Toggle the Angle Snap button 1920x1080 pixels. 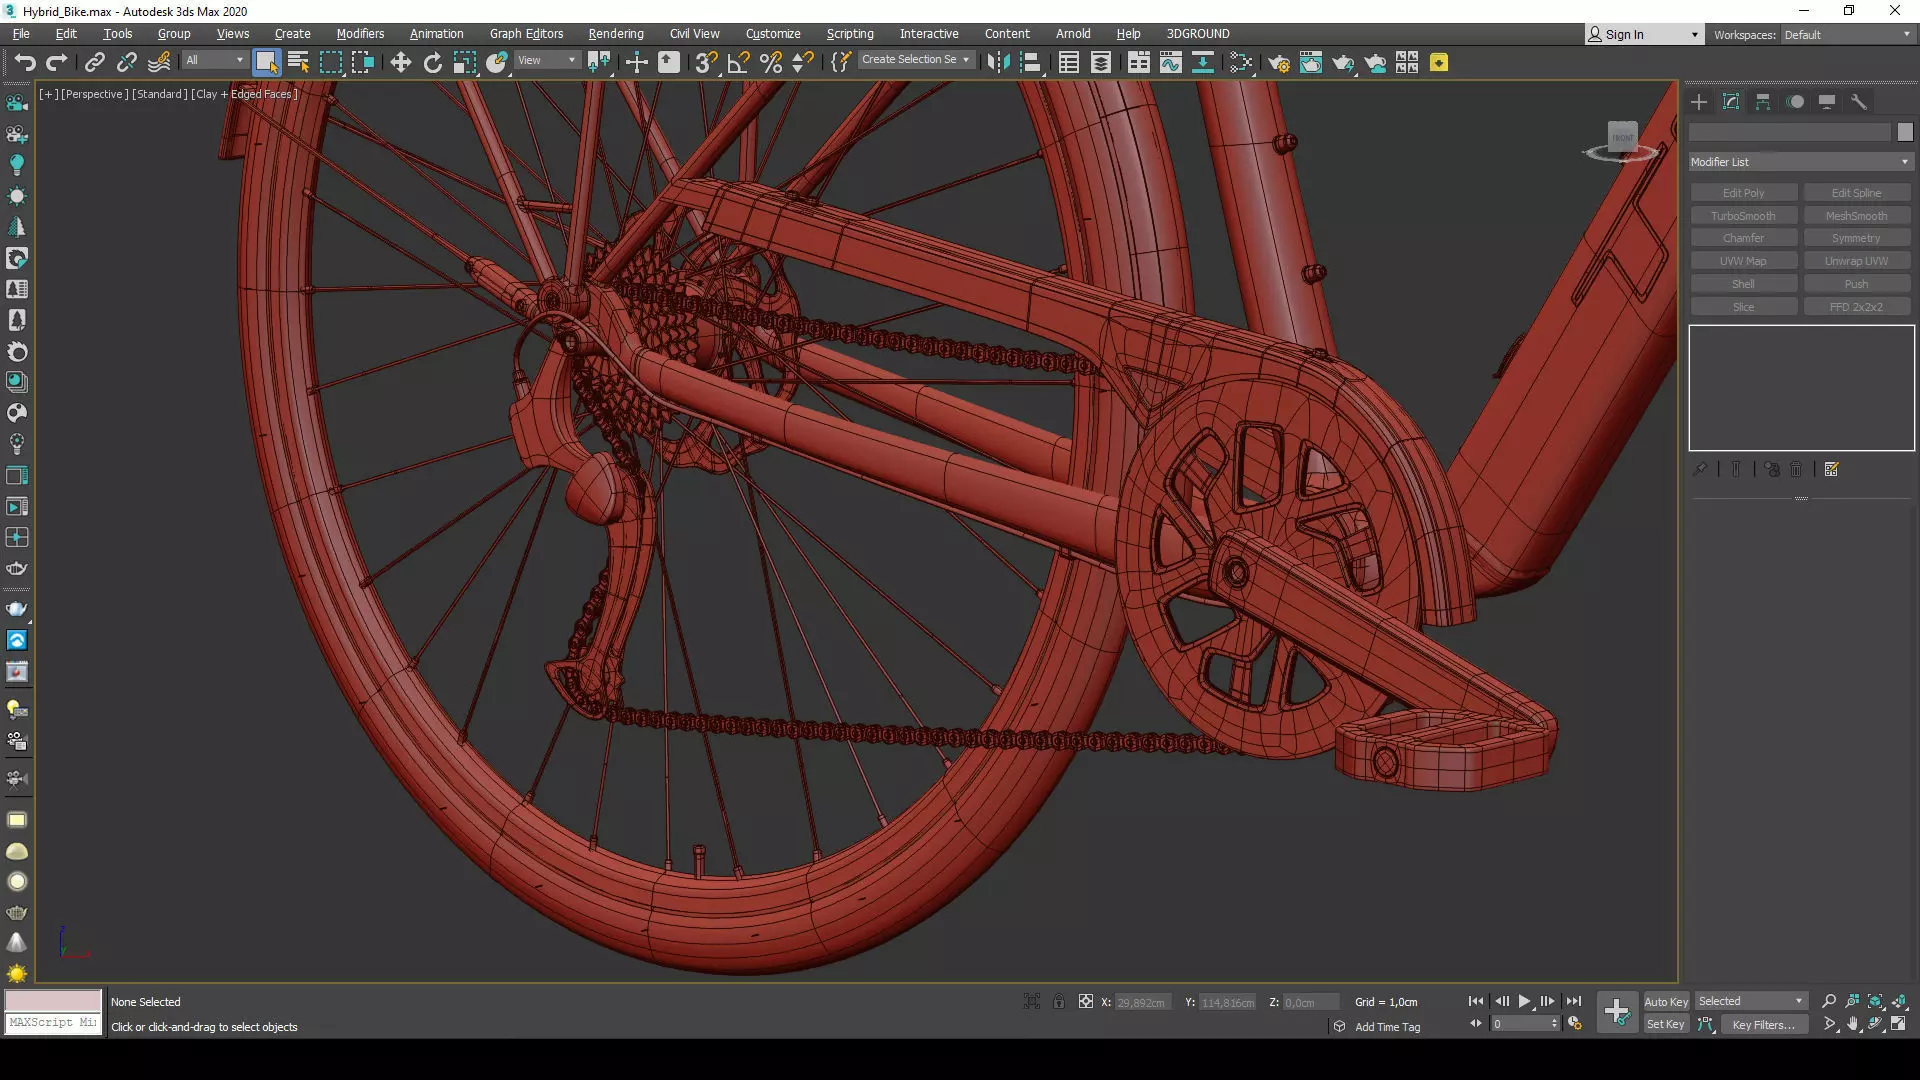coord(738,63)
